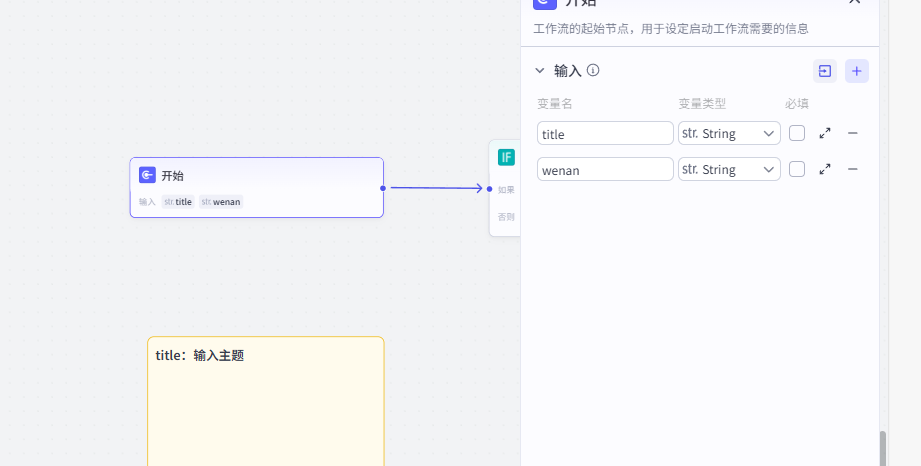
Task: Open the type dropdown for wenan variable
Action: (729, 169)
